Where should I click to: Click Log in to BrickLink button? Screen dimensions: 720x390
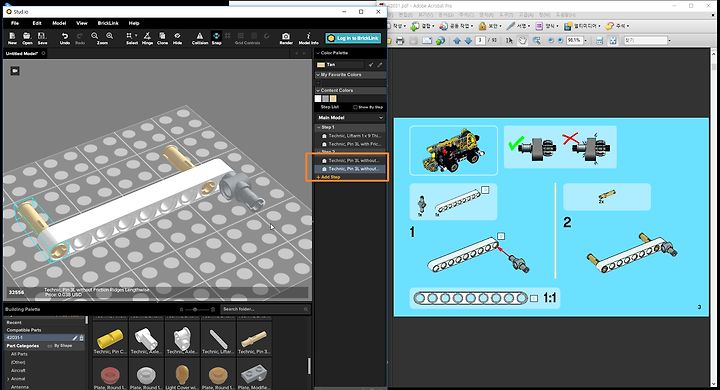pyautogui.click(x=353, y=38)
